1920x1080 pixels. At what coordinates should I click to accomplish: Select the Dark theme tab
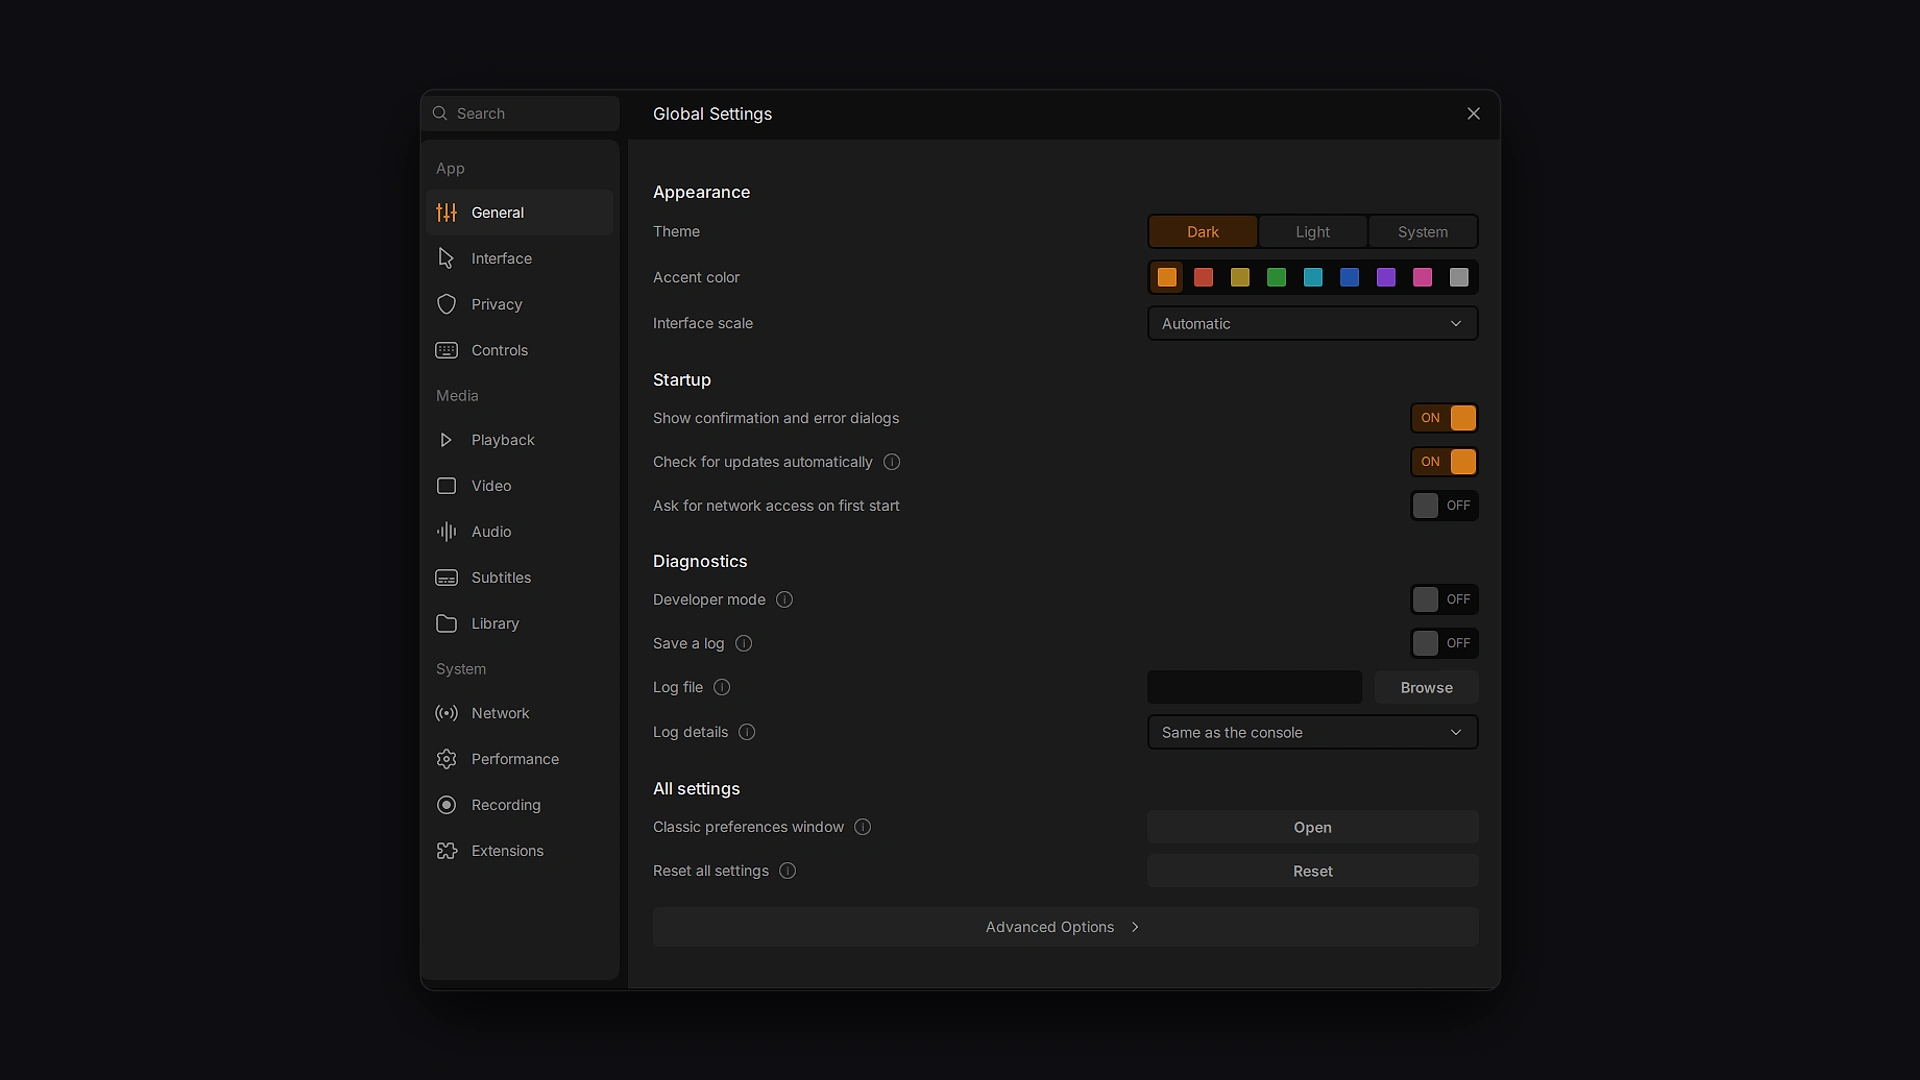coord(1202,232)
